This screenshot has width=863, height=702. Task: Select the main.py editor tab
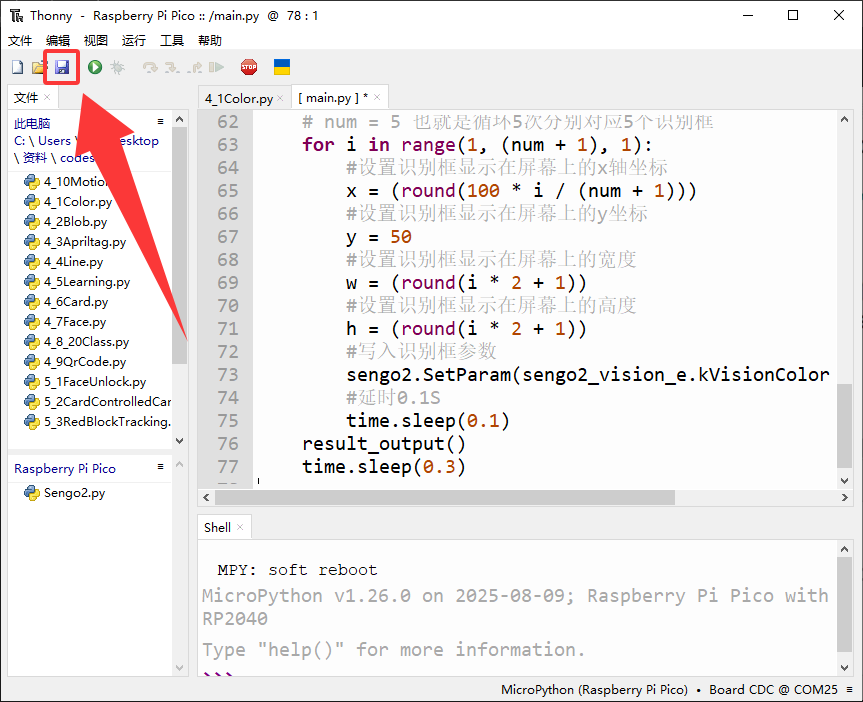pyautogui.click(x=333, y=98)
